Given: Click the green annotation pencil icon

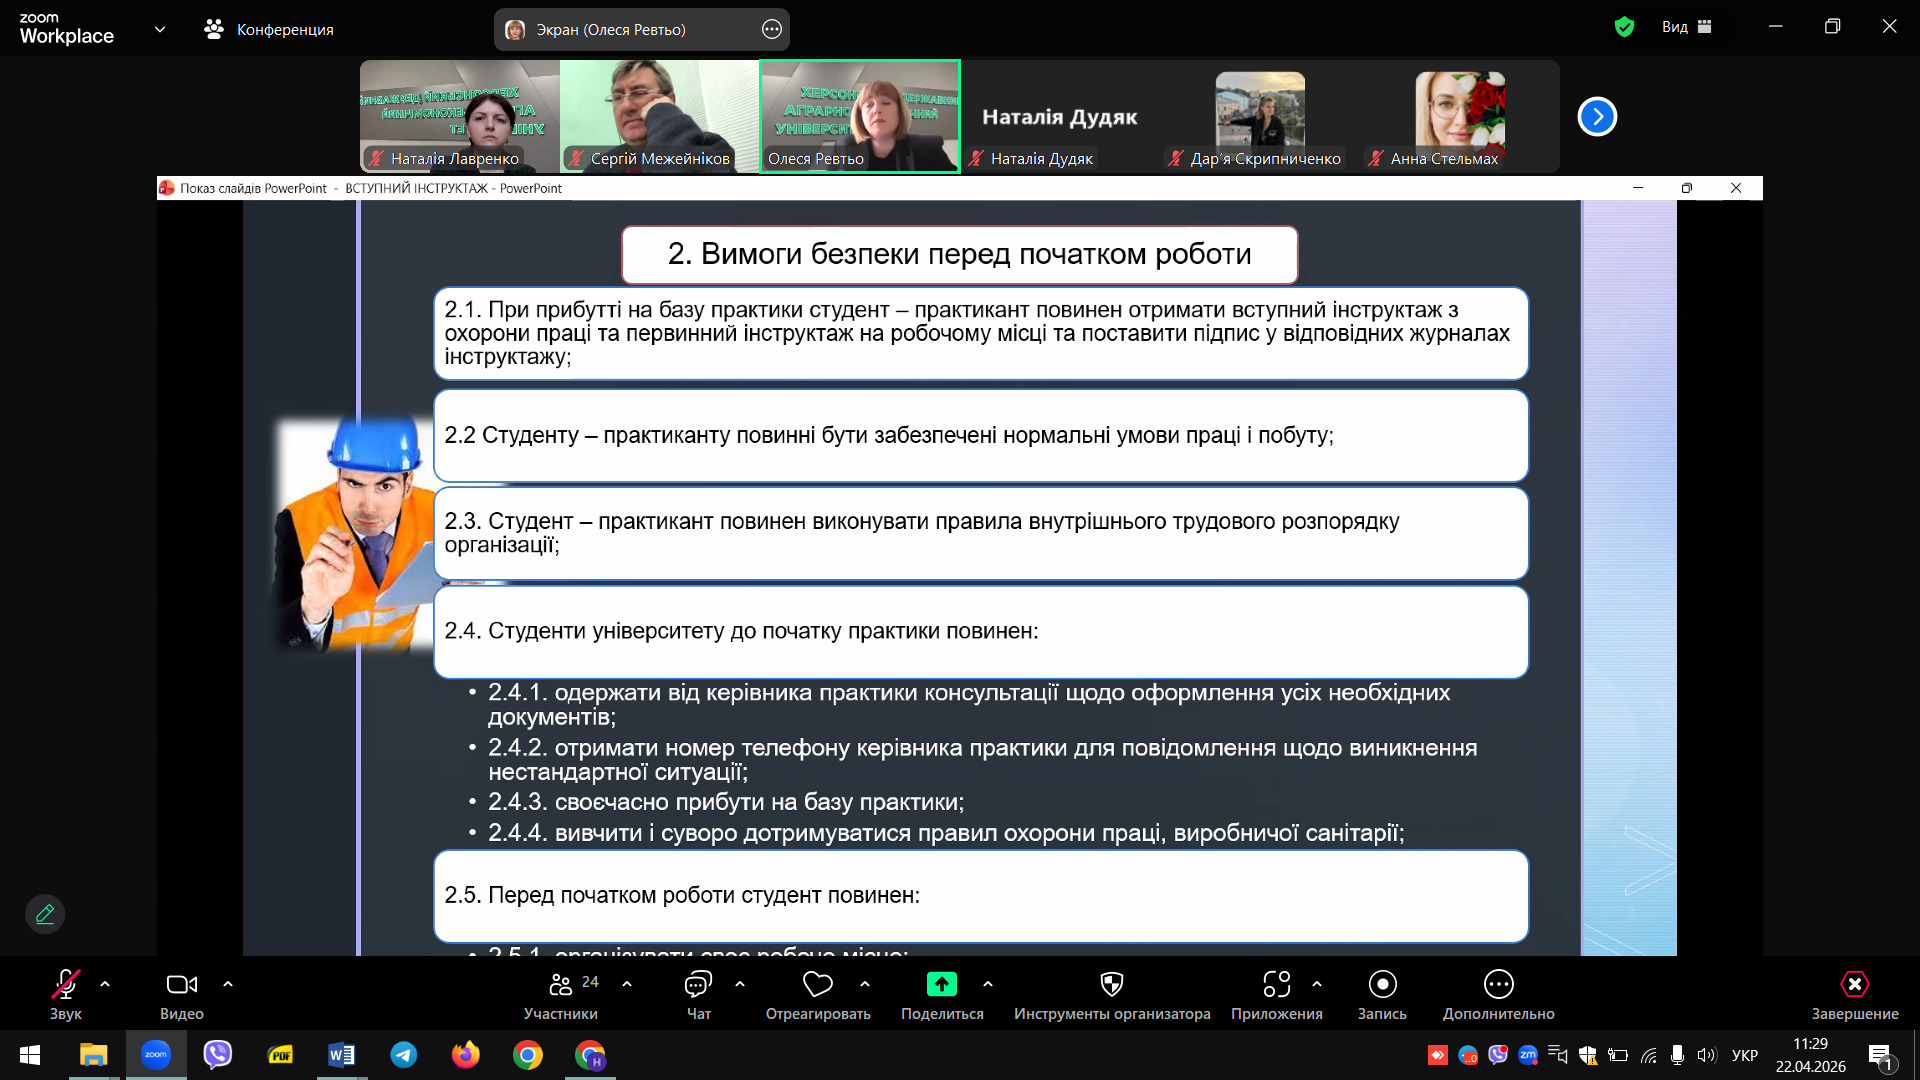Looking at the screenshot, I should click(45, 914).
